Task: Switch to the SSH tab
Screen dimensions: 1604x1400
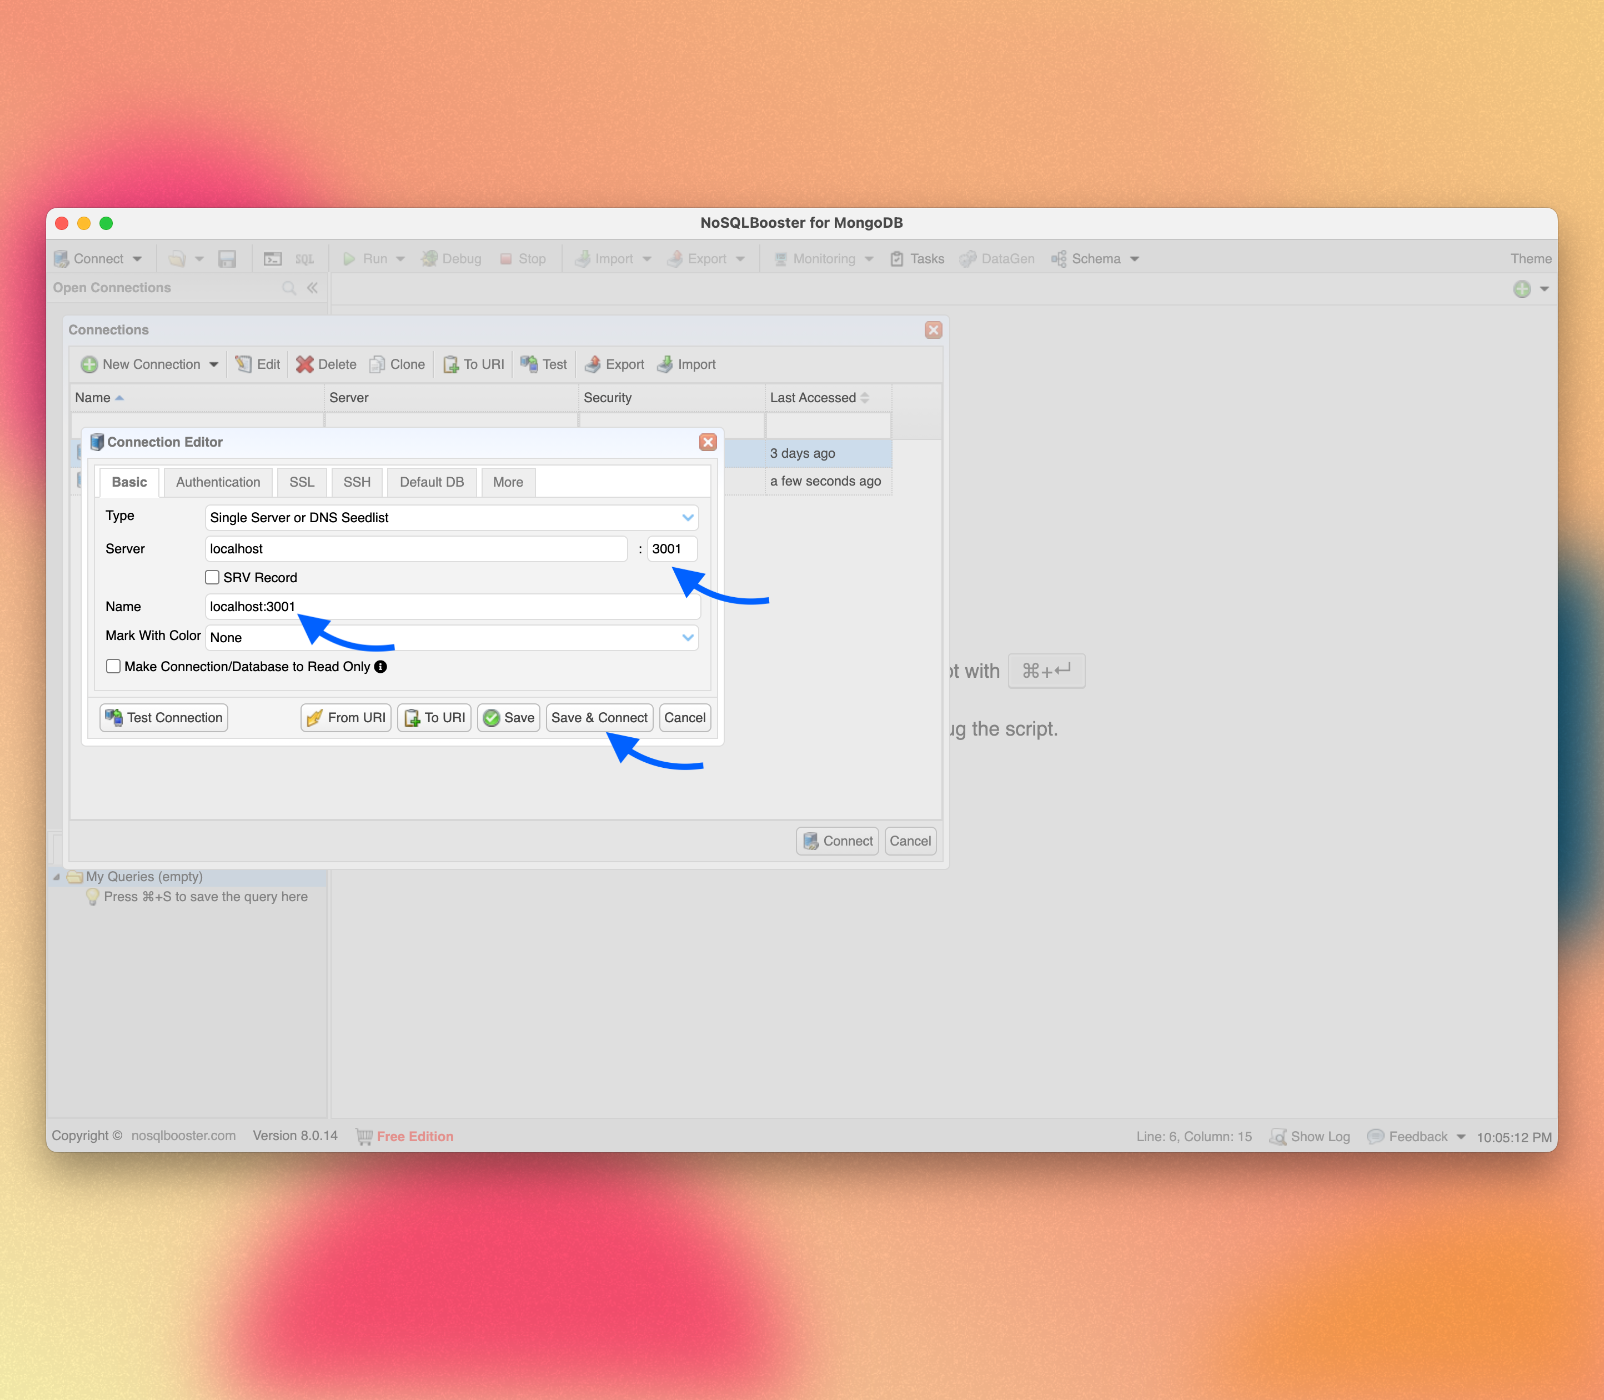Action: [x=357, y=482]
